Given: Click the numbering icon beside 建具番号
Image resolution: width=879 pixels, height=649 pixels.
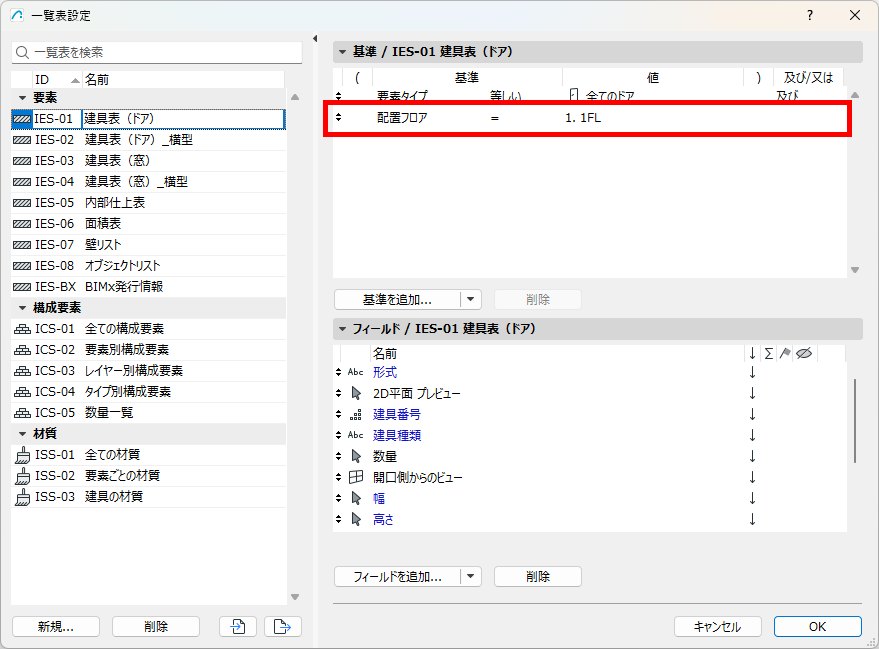Looking at the screenshot, I should 355,415.
